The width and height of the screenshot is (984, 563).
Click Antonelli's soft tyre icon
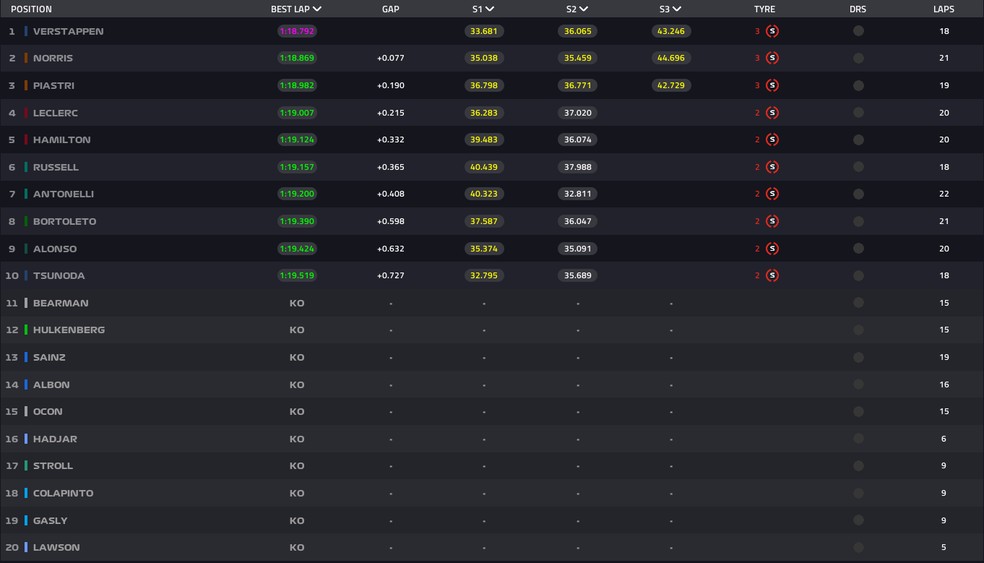[x=772, y=194]
